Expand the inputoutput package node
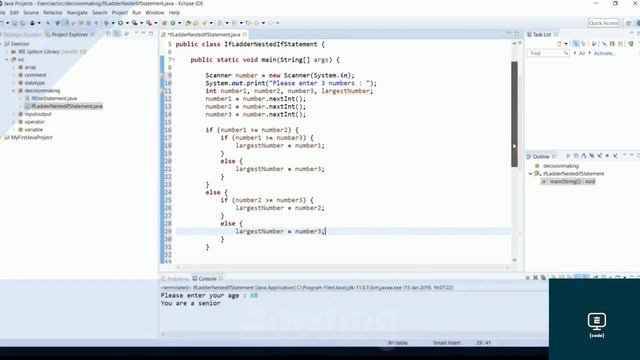The image size is (640, 360). [14, 114]
